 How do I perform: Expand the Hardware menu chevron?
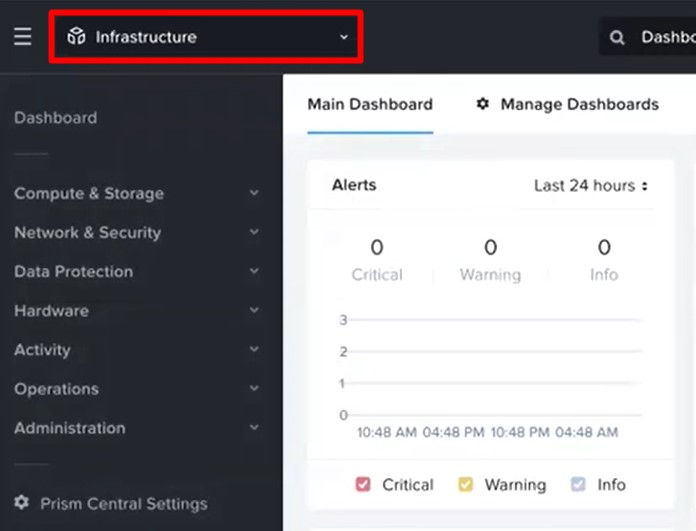tap(254, 310)
